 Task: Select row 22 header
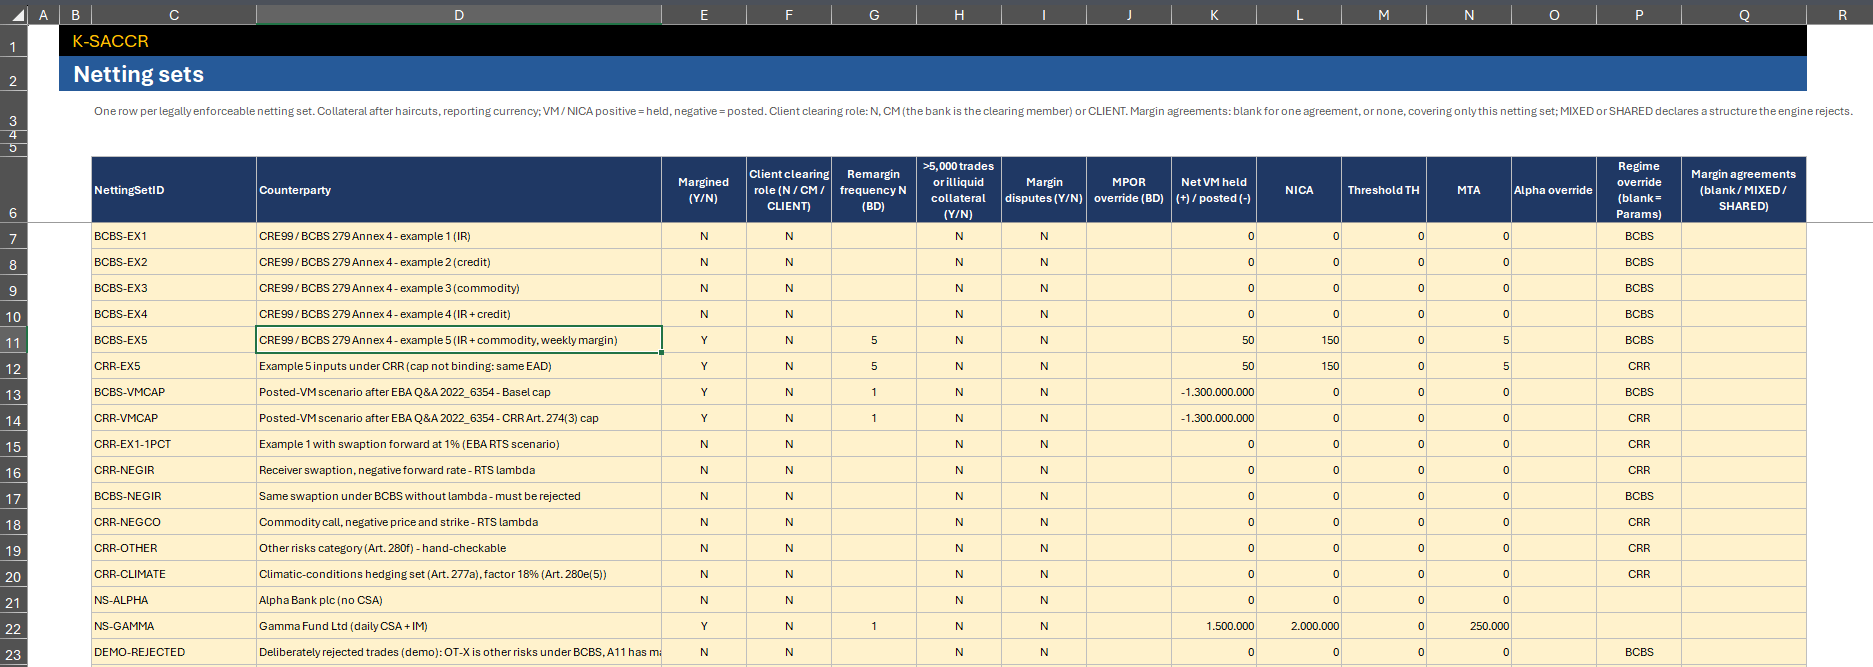[13, 628]
